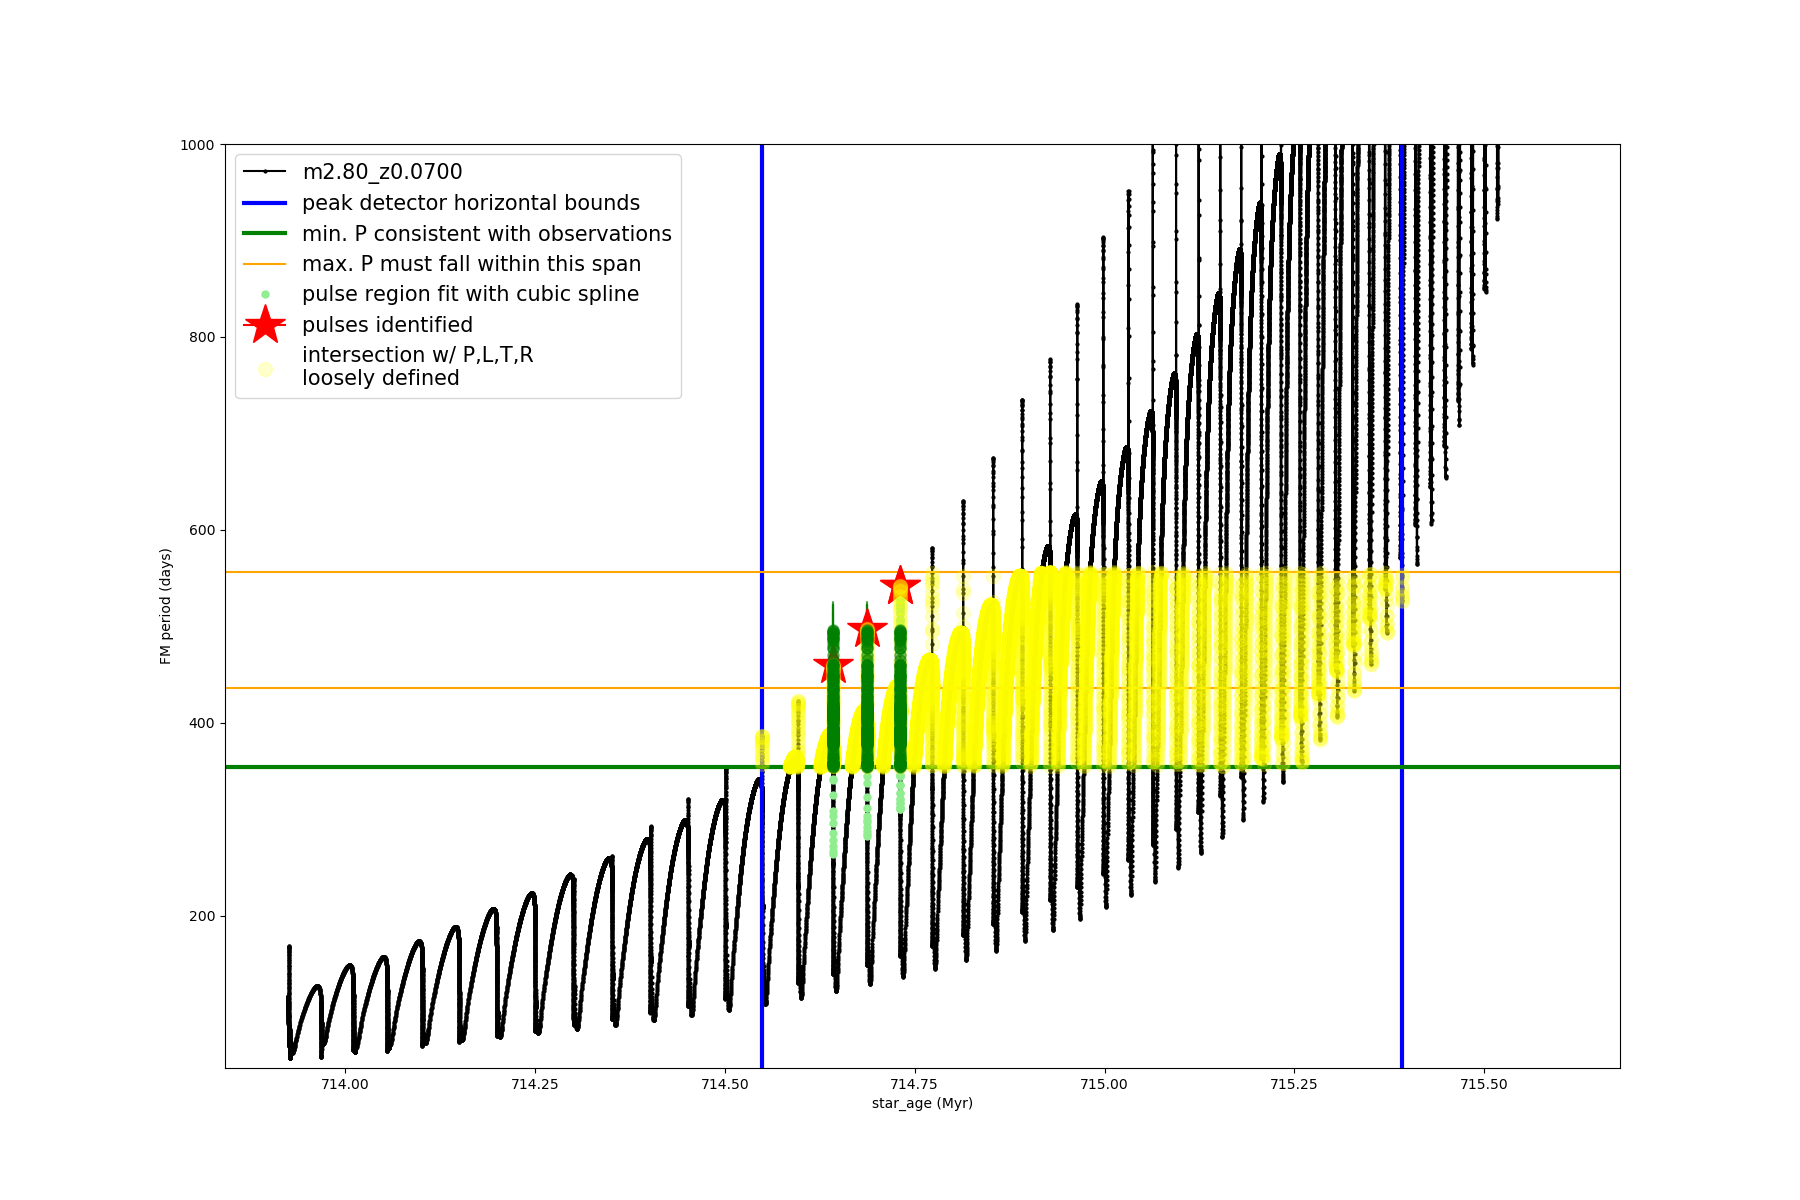Click the light green dot legend marker
1800x1200 pixels.
pos(265,295)
